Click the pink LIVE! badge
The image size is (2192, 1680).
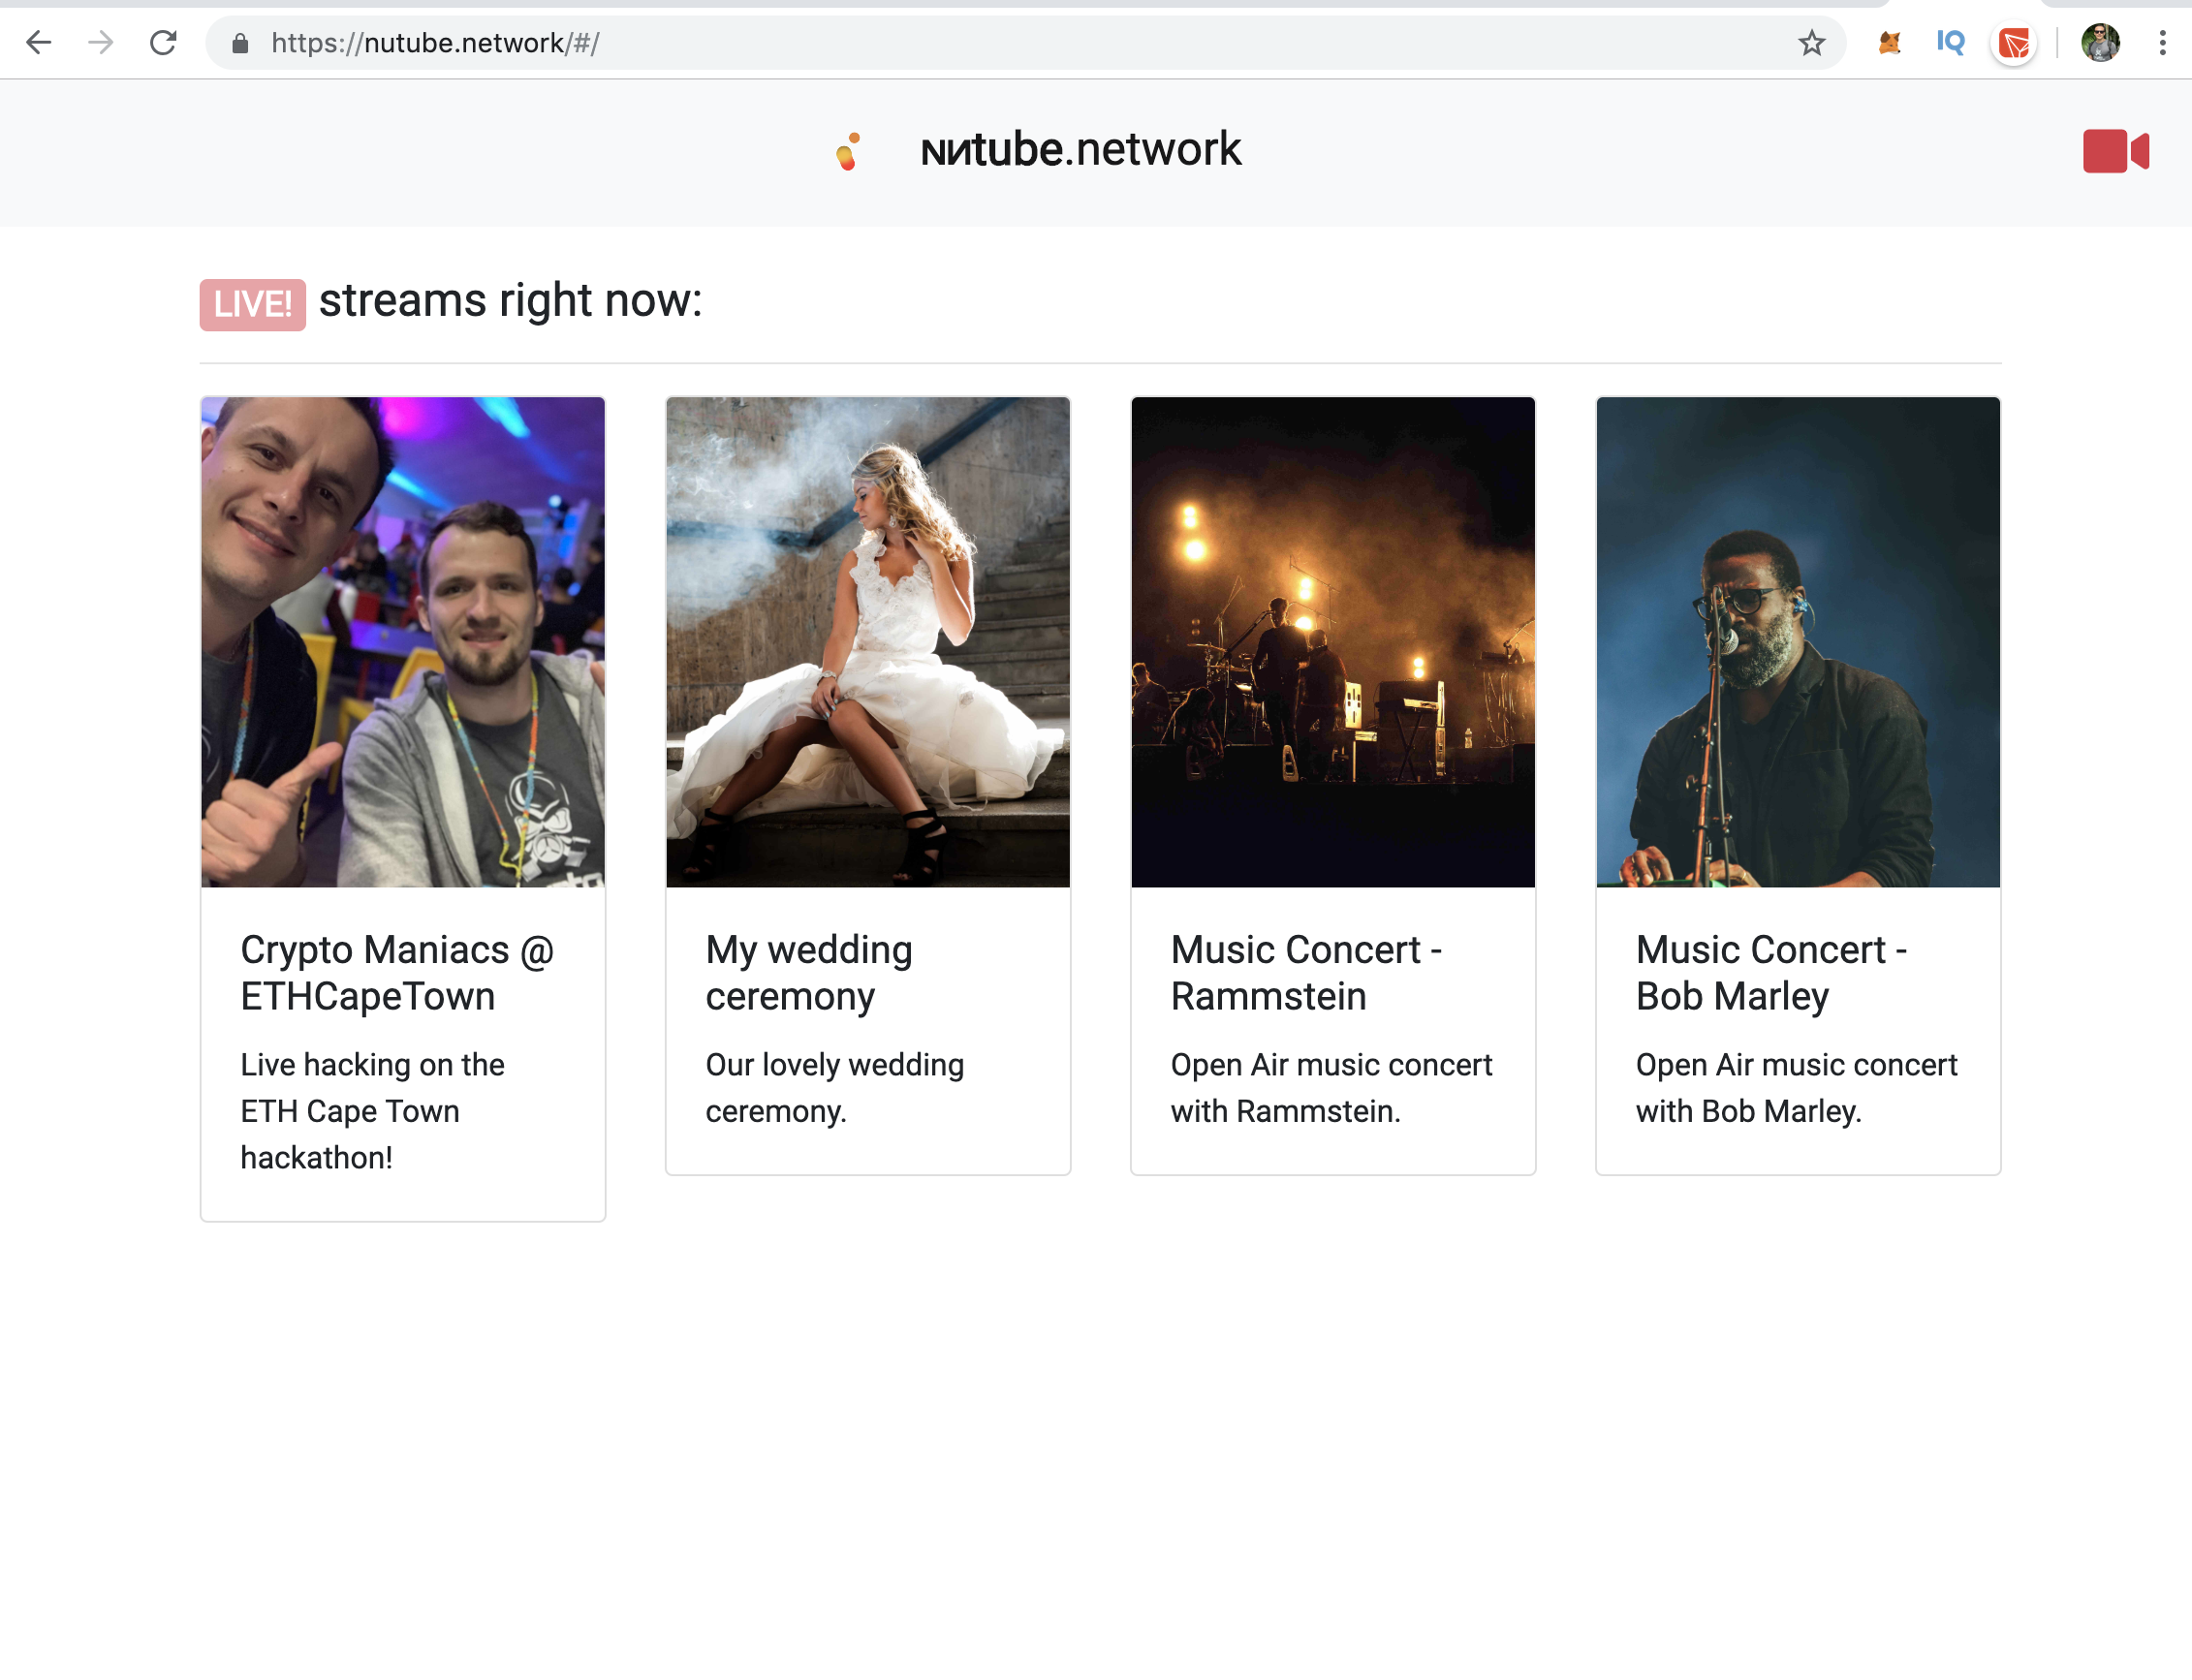252,304
